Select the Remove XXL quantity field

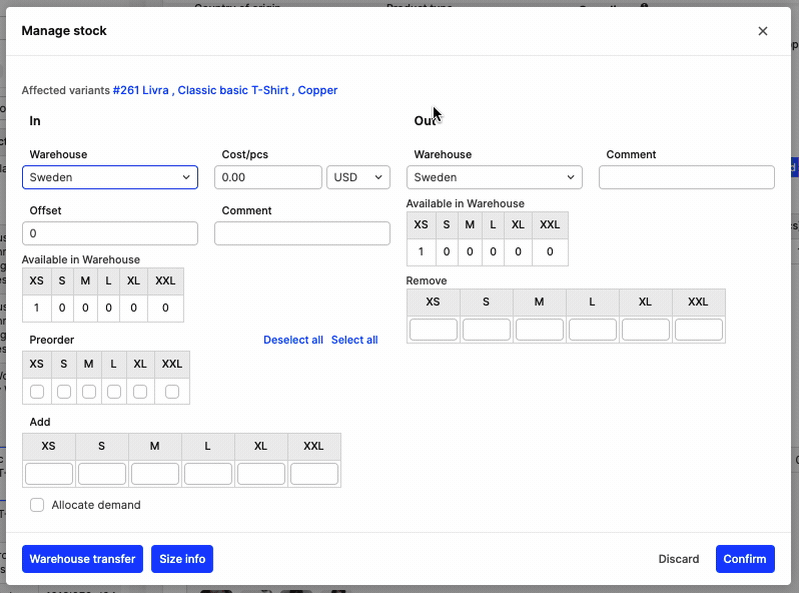pos(698,330)
